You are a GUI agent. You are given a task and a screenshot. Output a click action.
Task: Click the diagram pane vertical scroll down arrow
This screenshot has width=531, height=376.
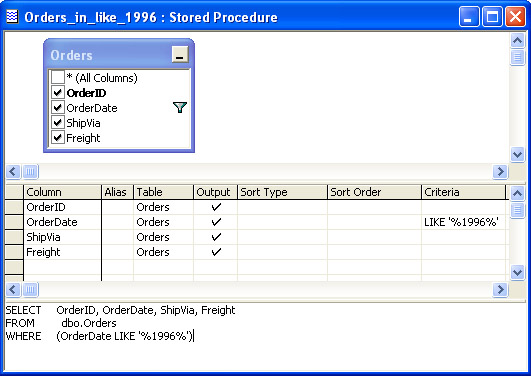pyautogui.click(x=517, y=155)
